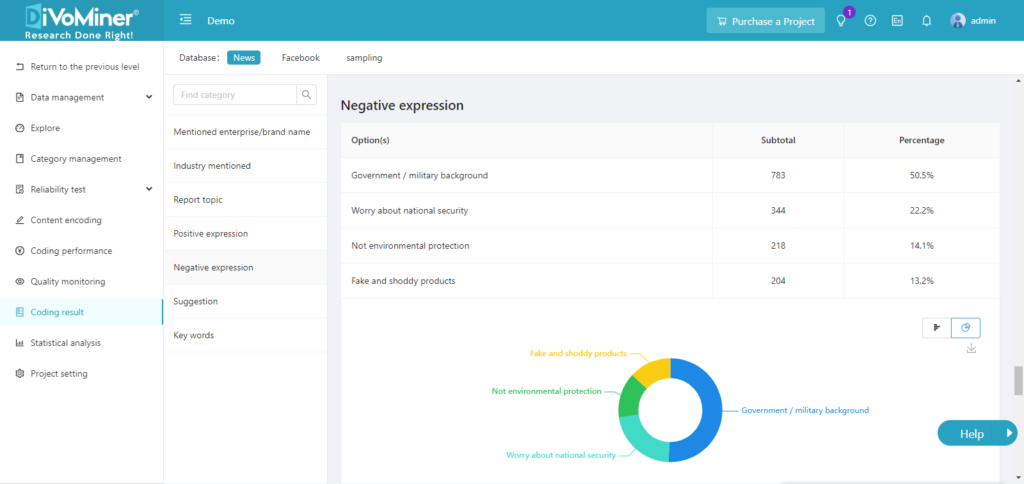Click the yellow Fake and shoddy donut segment

653,370
